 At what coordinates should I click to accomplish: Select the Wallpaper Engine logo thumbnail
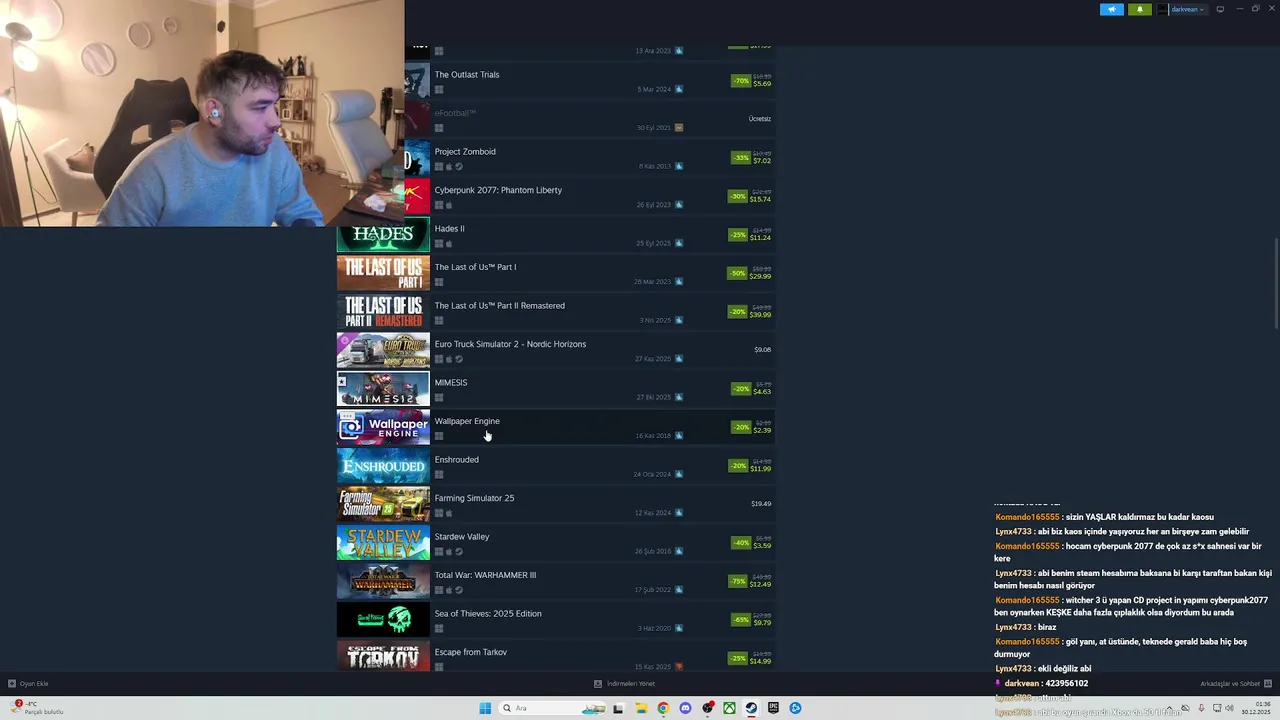[x=383, y=427]
